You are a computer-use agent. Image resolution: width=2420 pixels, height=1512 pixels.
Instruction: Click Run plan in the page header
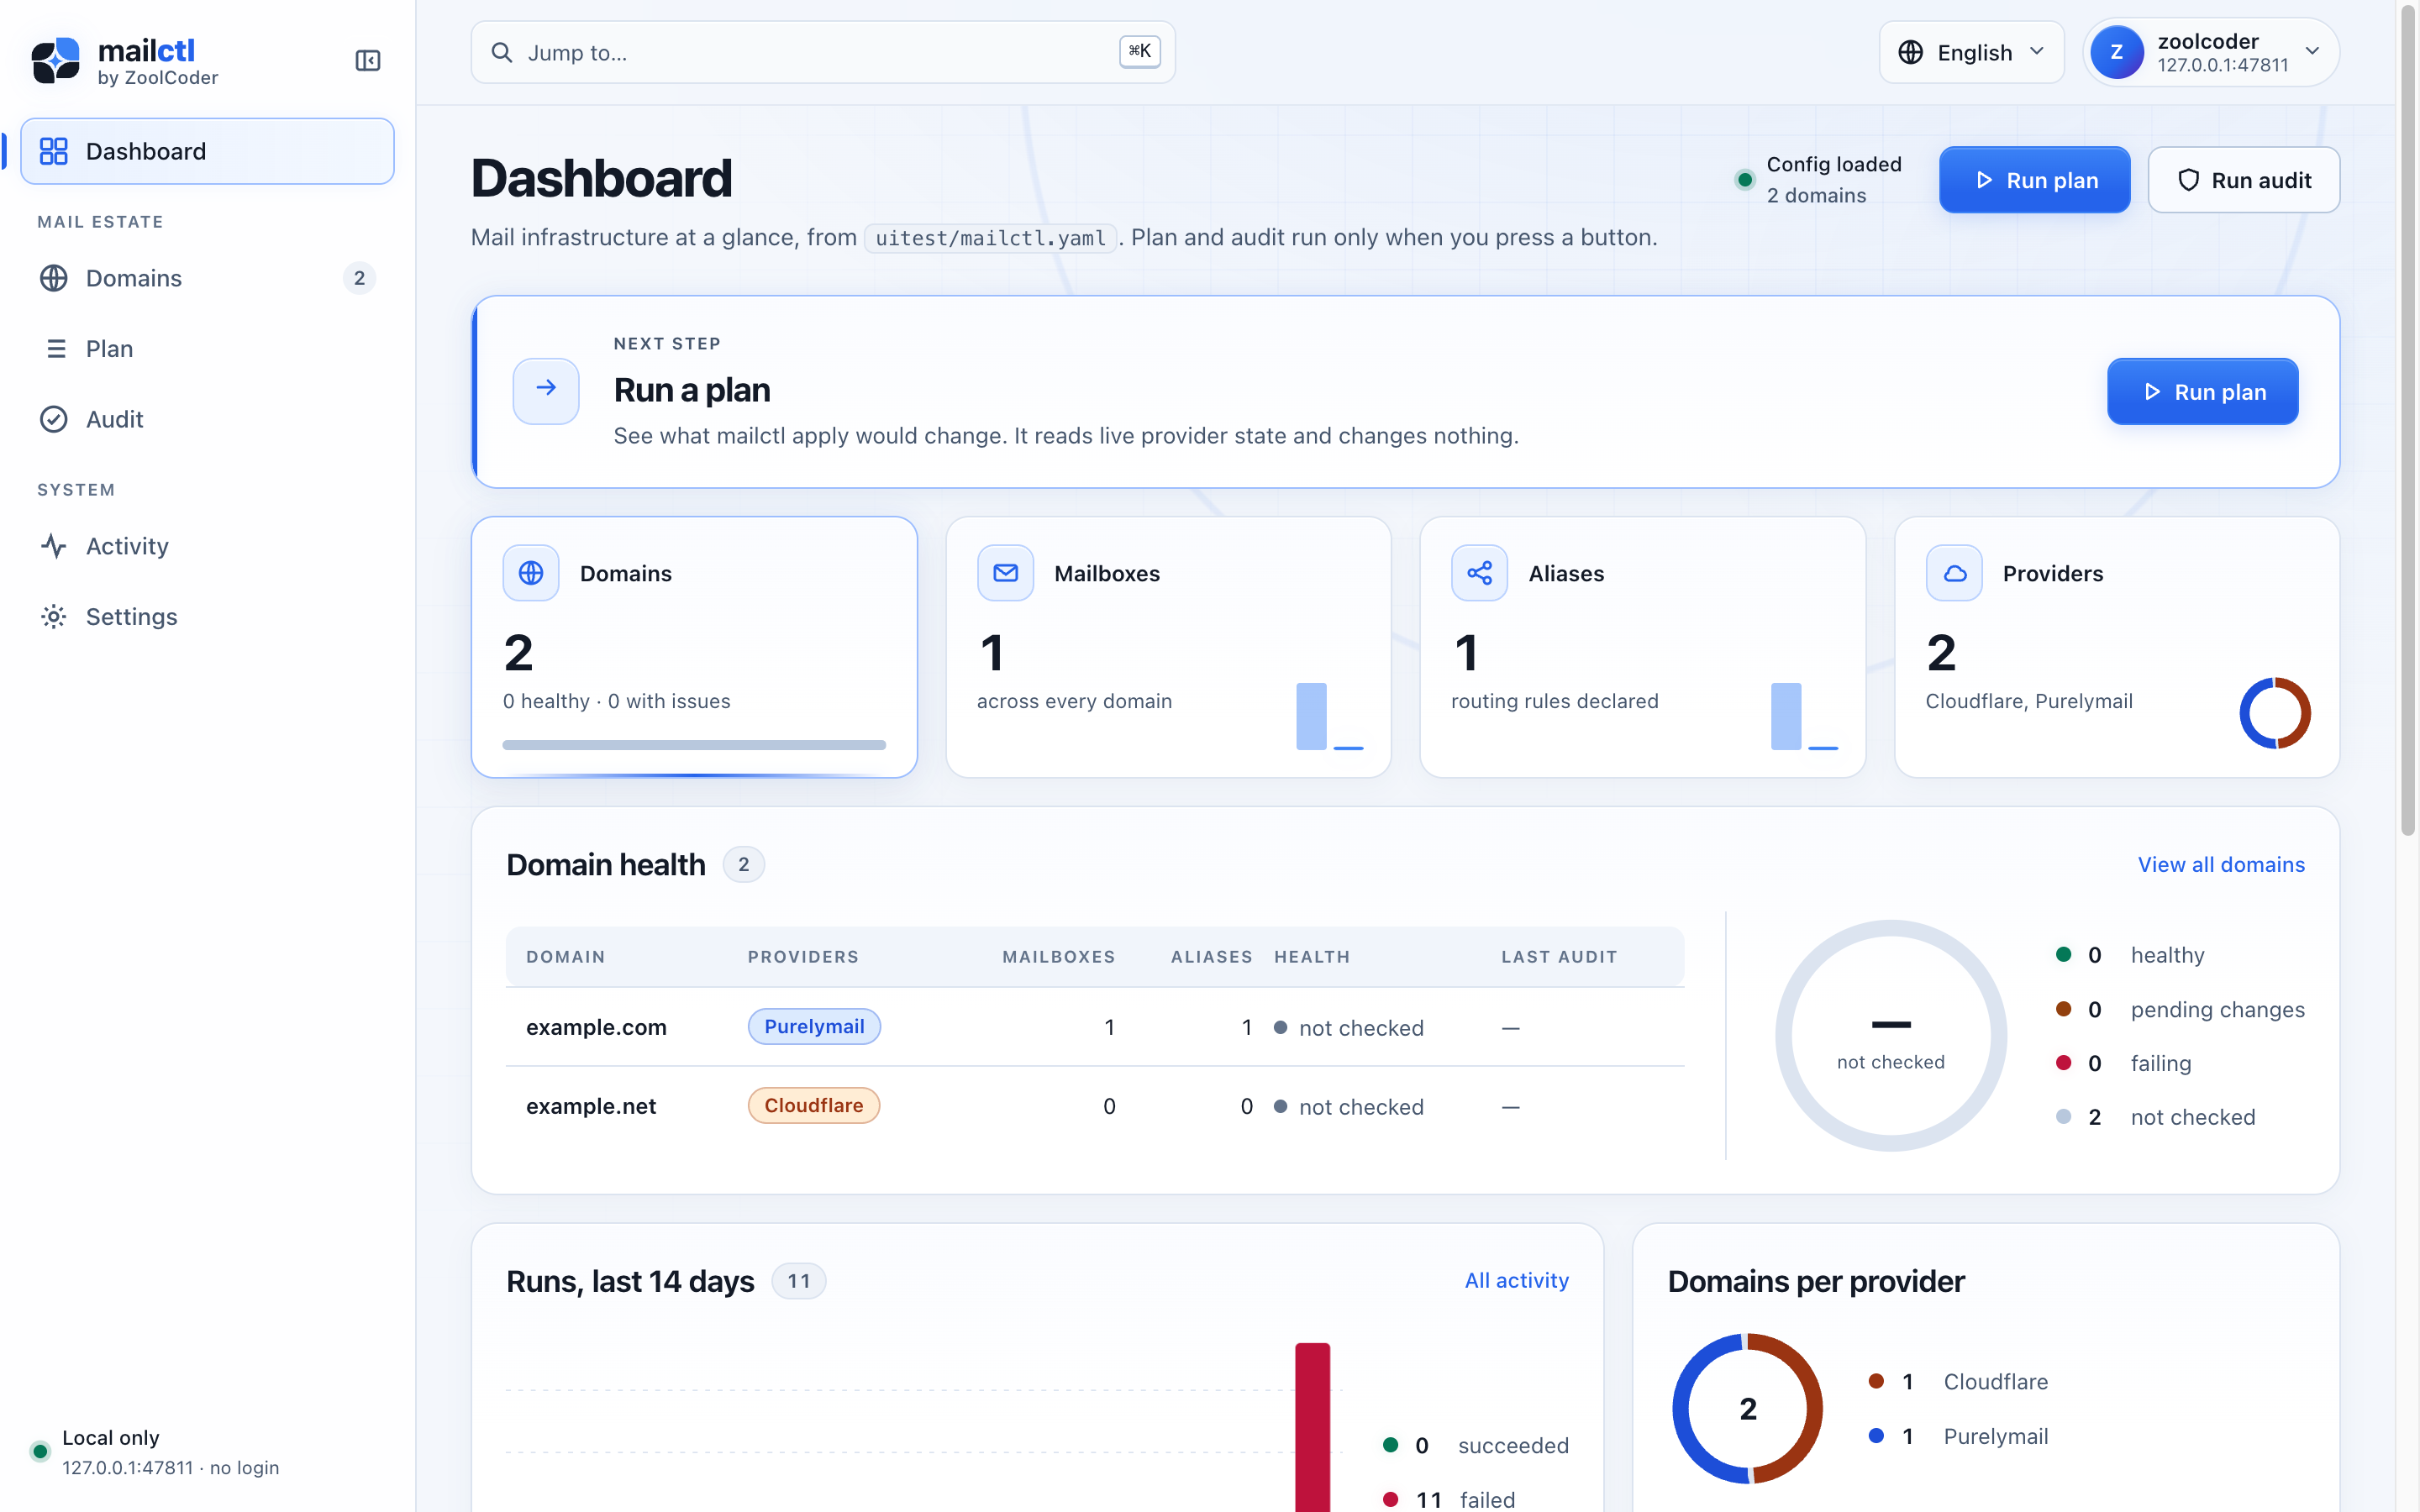click(2034, 180)
